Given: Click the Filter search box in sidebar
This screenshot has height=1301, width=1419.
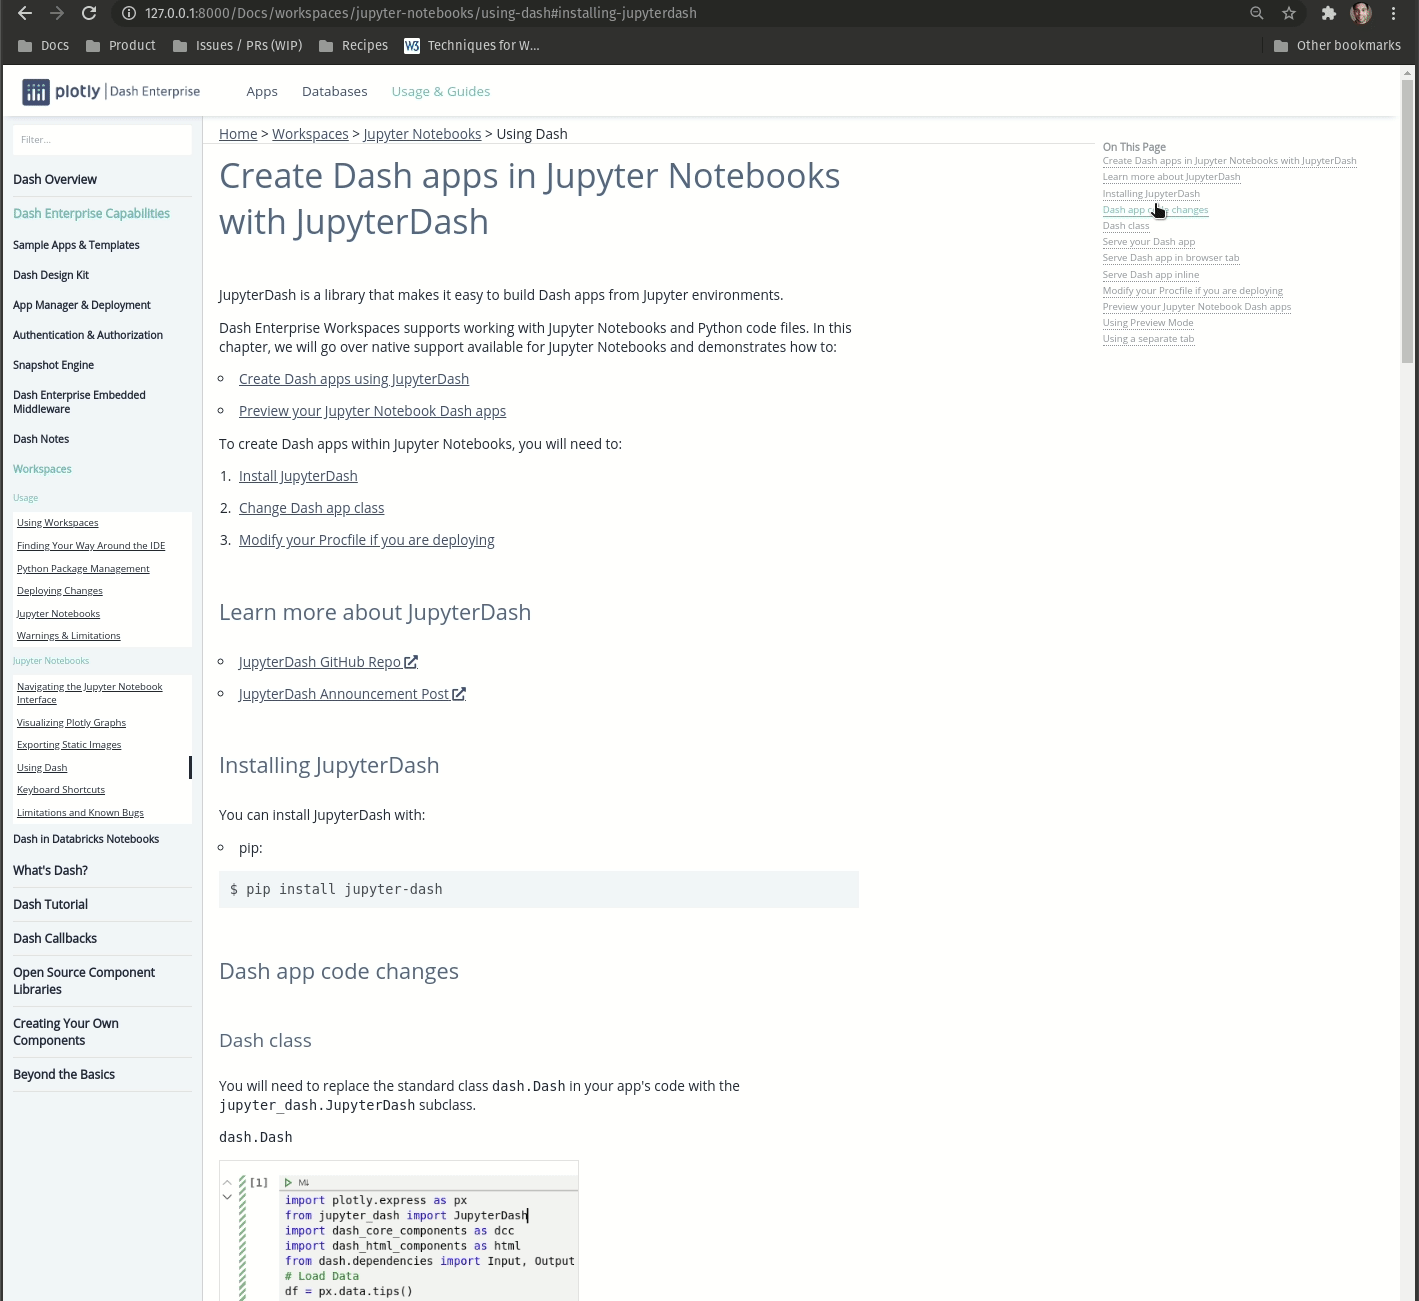Looking at the screenshot, I should 102,139.
